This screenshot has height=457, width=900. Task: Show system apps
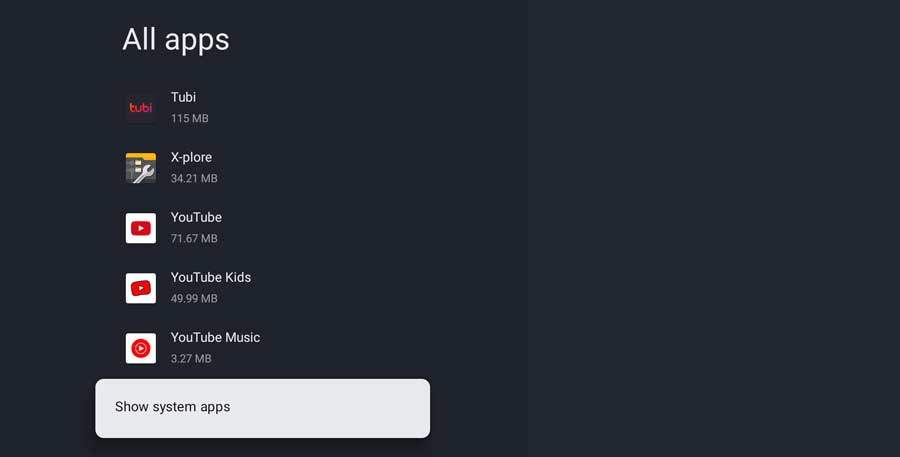[x=262, y=408]
